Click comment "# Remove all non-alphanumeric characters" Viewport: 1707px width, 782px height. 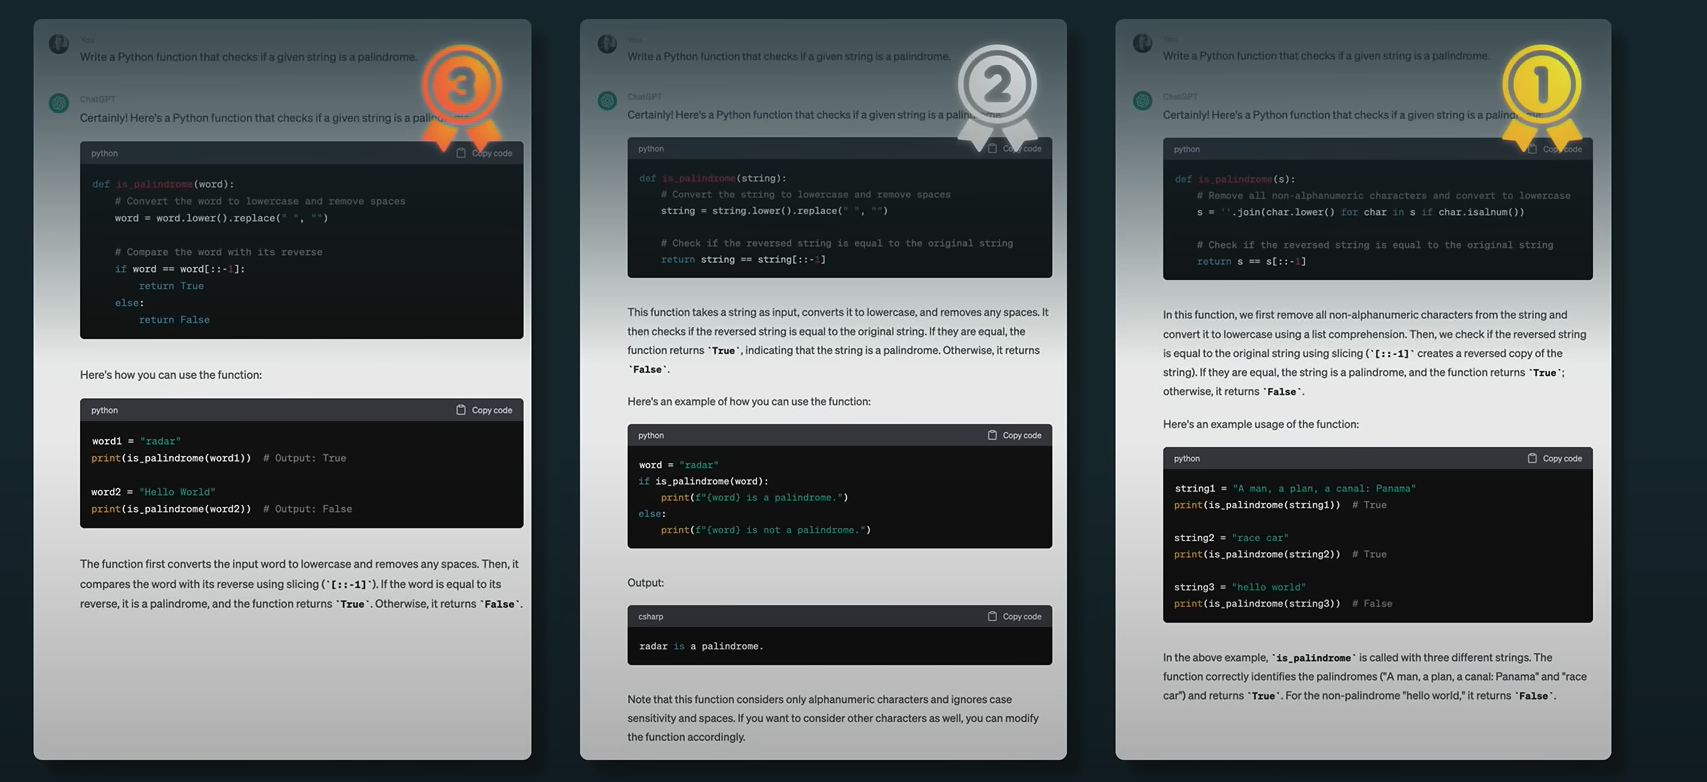(1383, 196)
